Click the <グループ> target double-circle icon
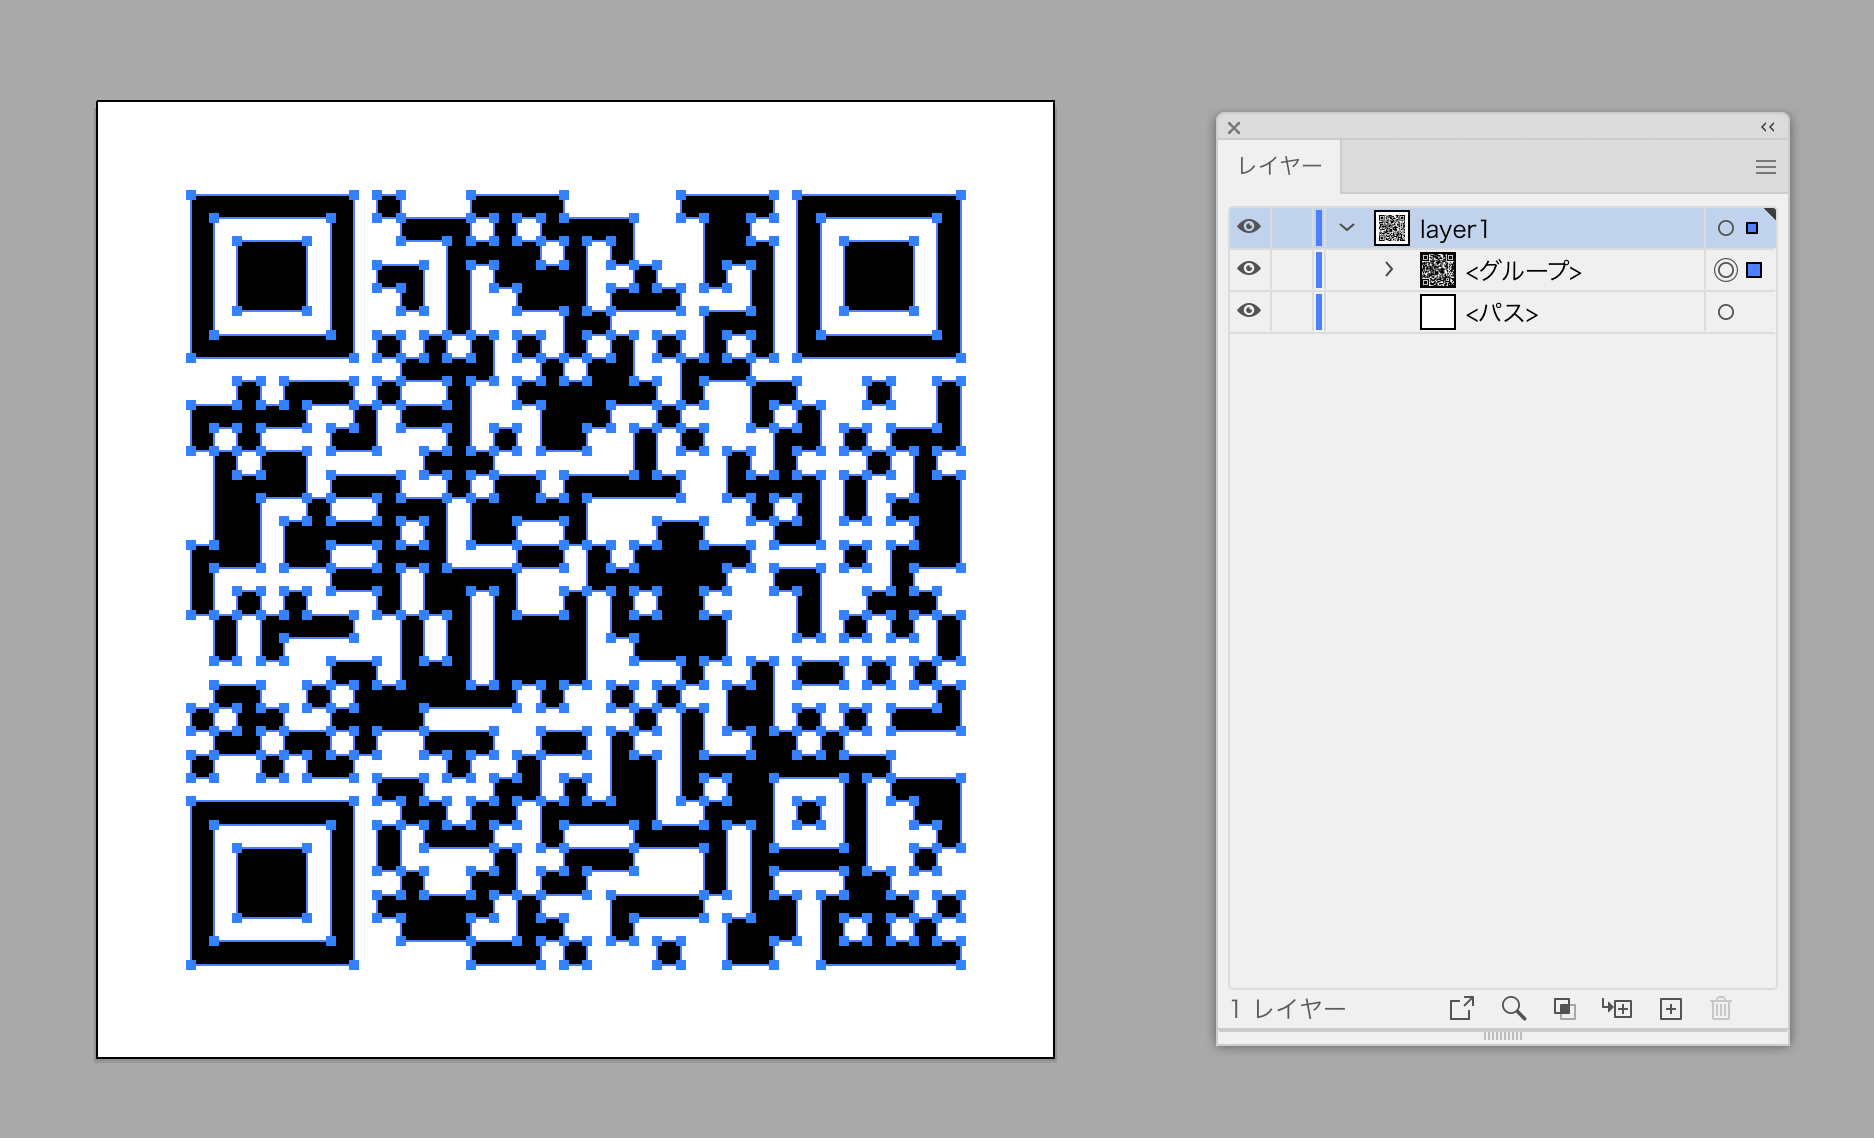Screen dimensions: 1874x1138 click(x=1725, y=270)
